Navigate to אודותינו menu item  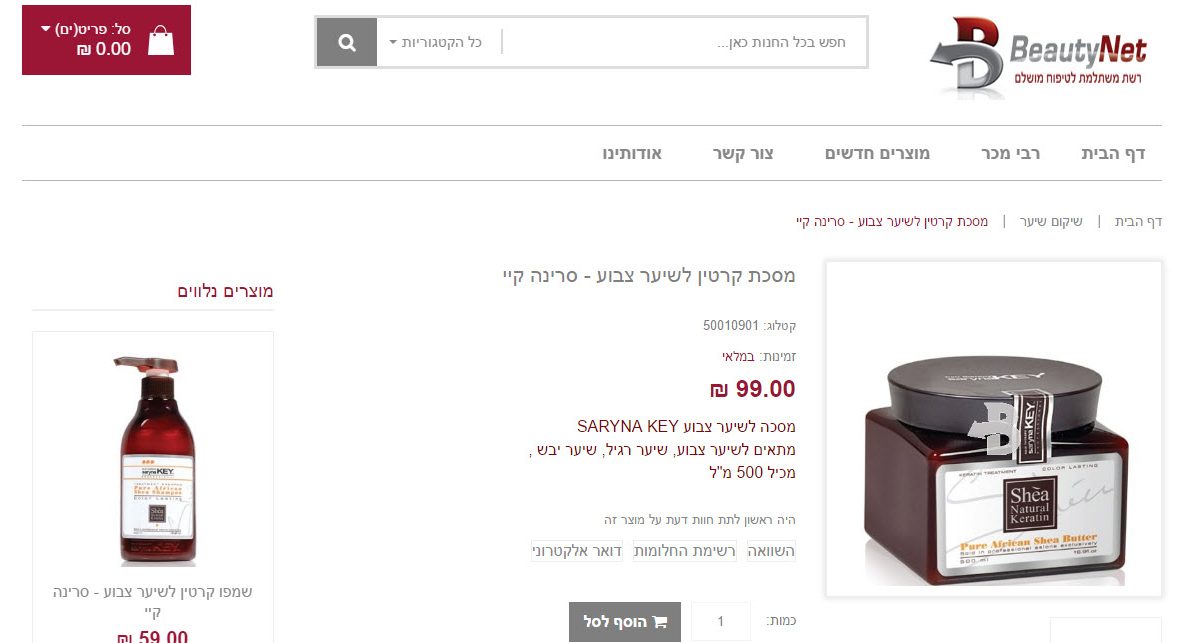pos(632,153)
